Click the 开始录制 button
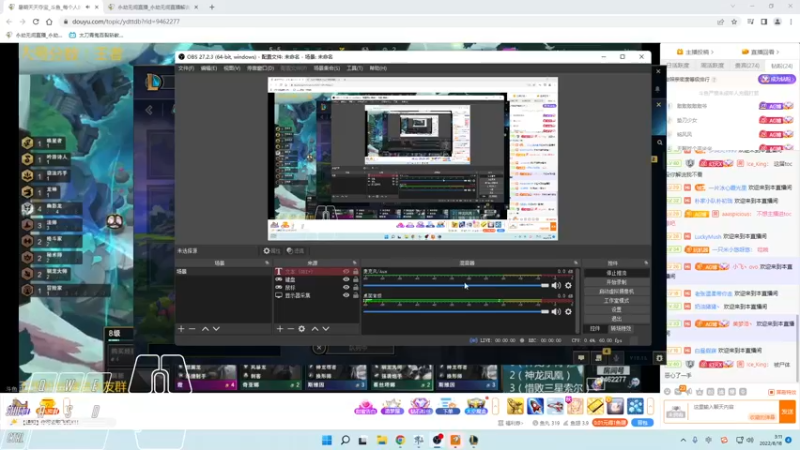This screenshot has width=800, height=450. pos(616,282)
